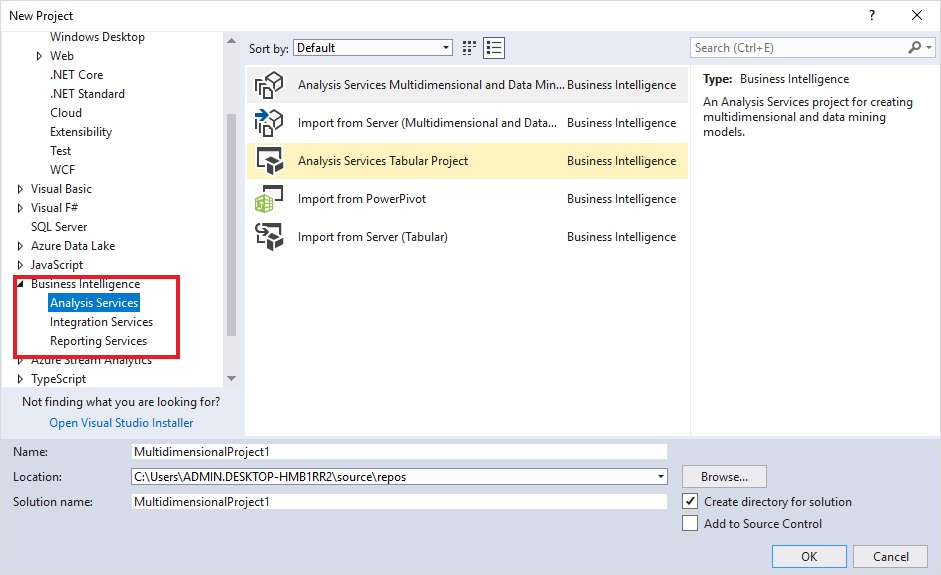Viewport: 941px width, 575px height.
Task: Open search options dropdown arrow
Action: (x=929, y=47)
